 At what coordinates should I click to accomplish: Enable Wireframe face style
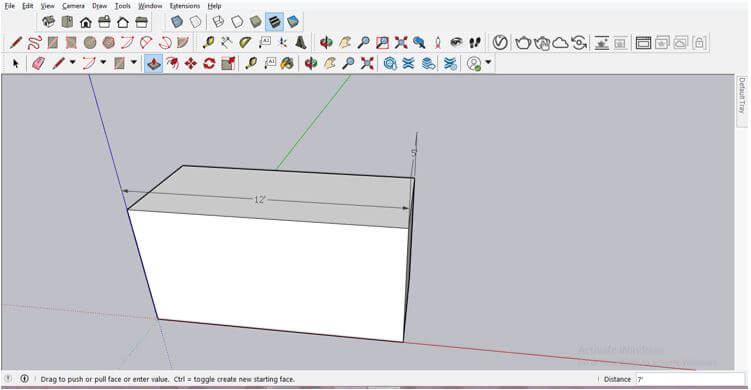pos(218,22)
